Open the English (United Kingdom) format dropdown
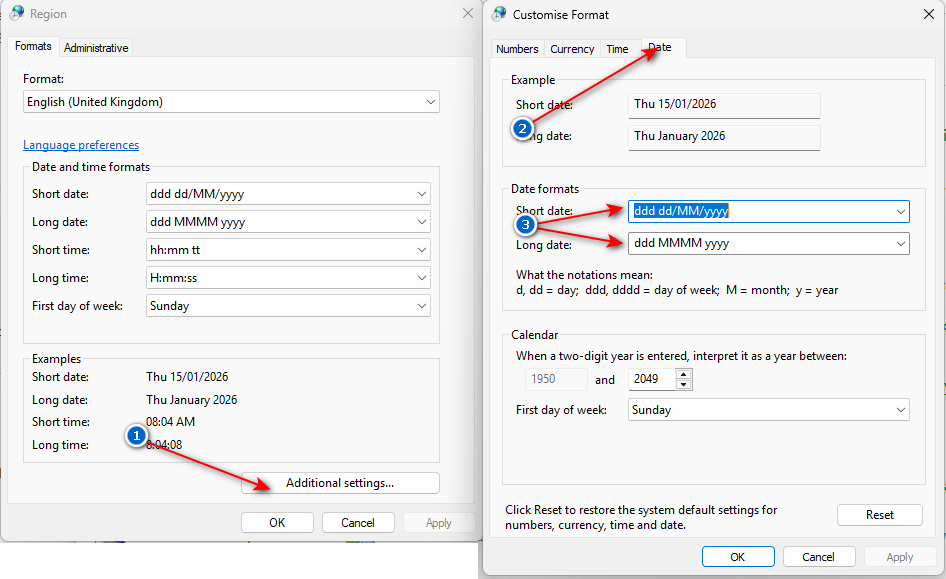Viewport: 946px width, 579px height. point(231,102)
